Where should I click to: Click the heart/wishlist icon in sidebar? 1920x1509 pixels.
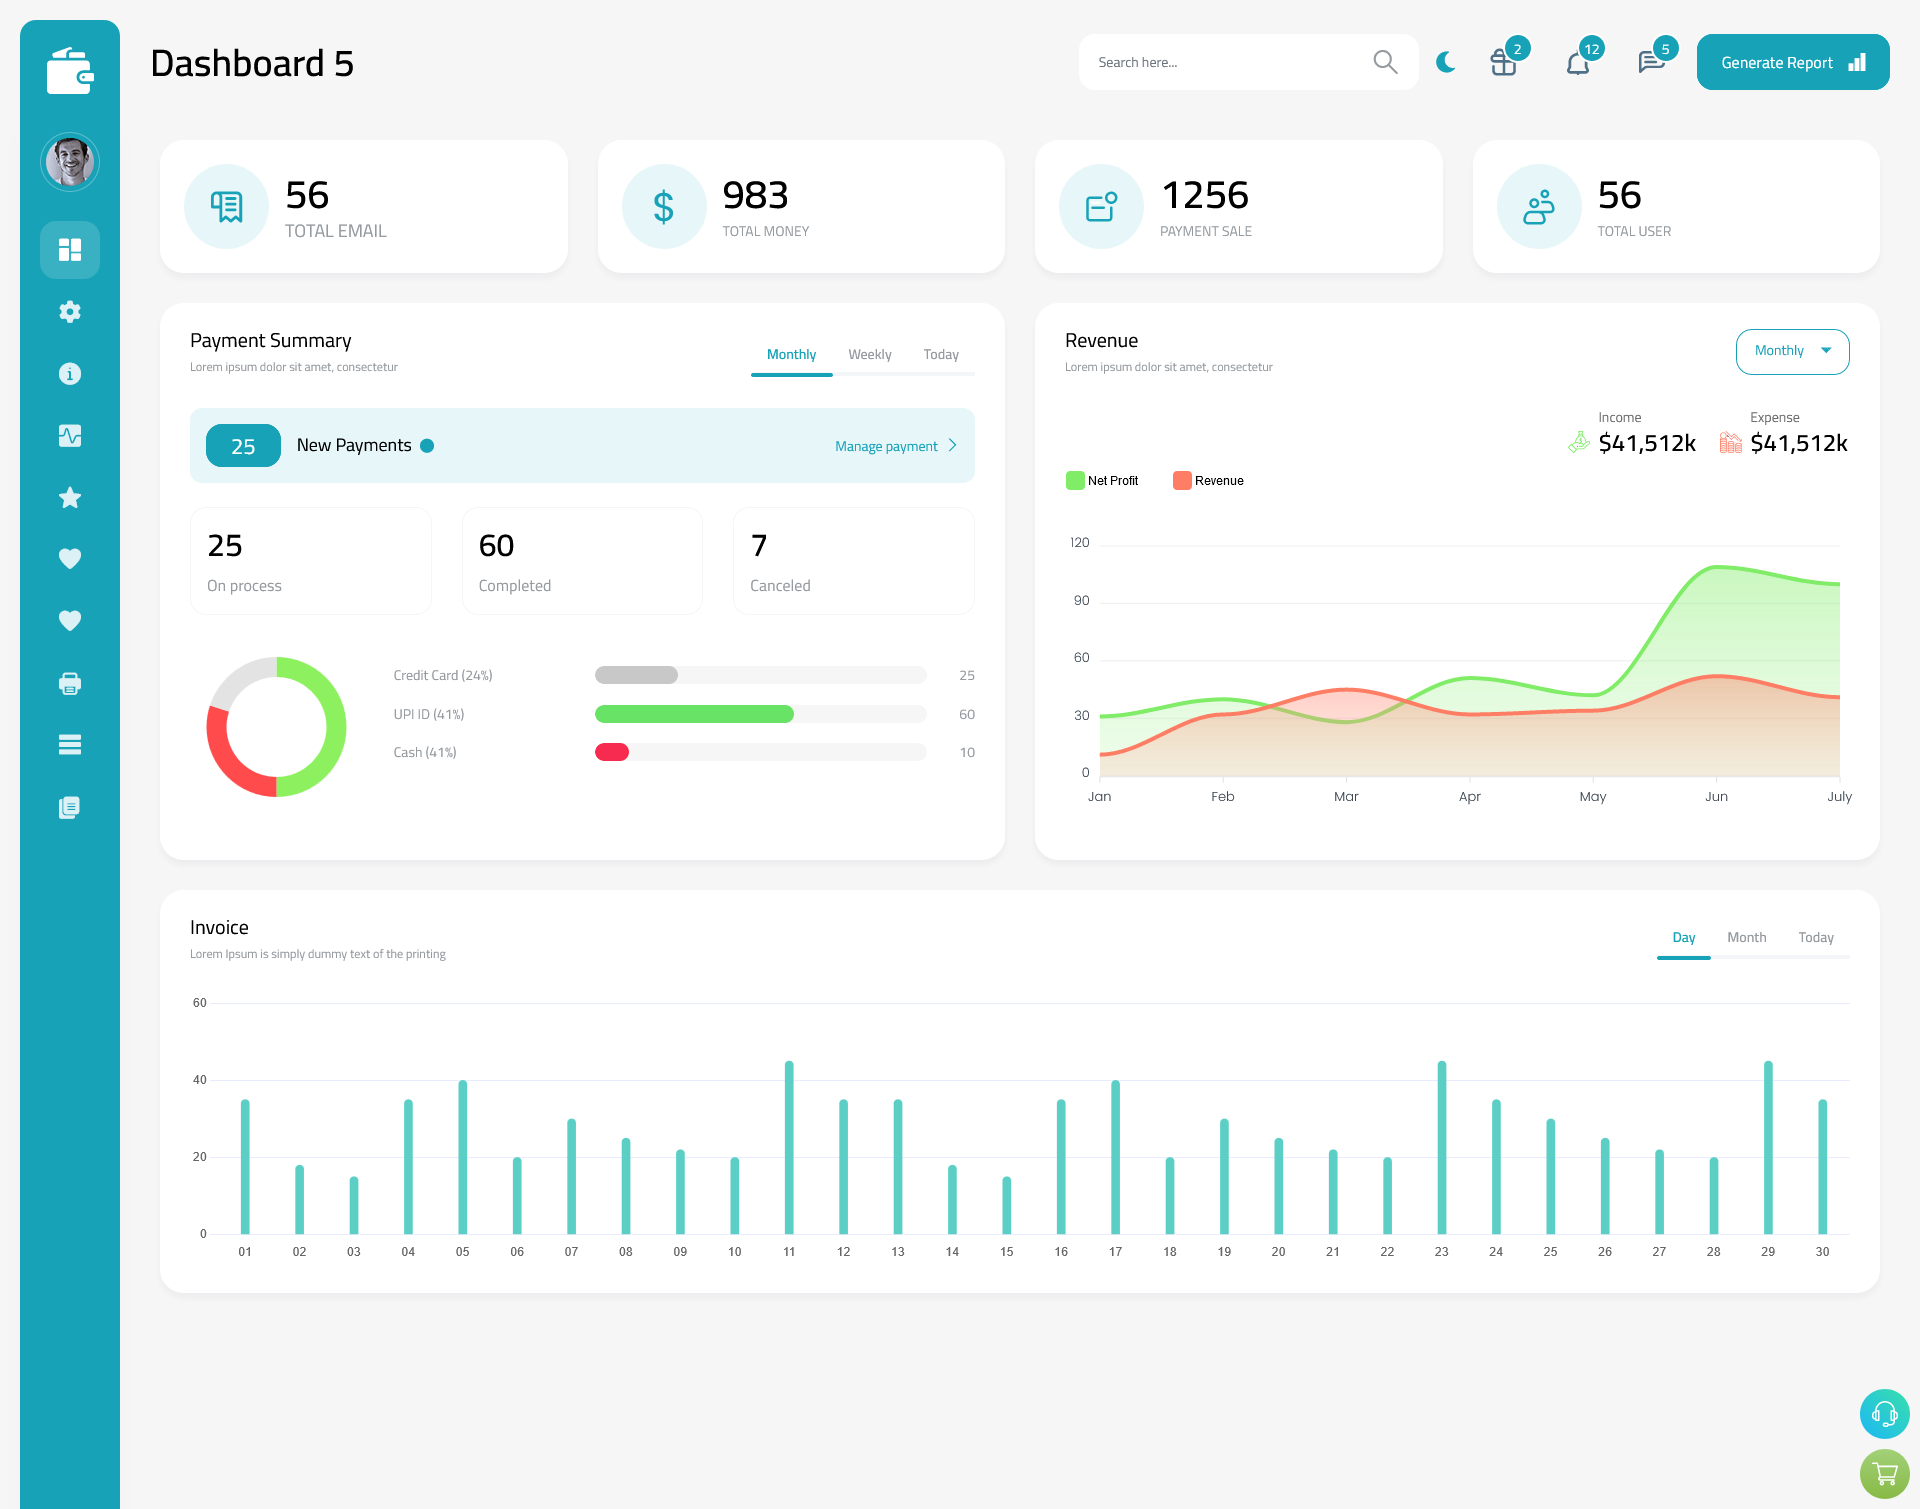pos(70,558)
